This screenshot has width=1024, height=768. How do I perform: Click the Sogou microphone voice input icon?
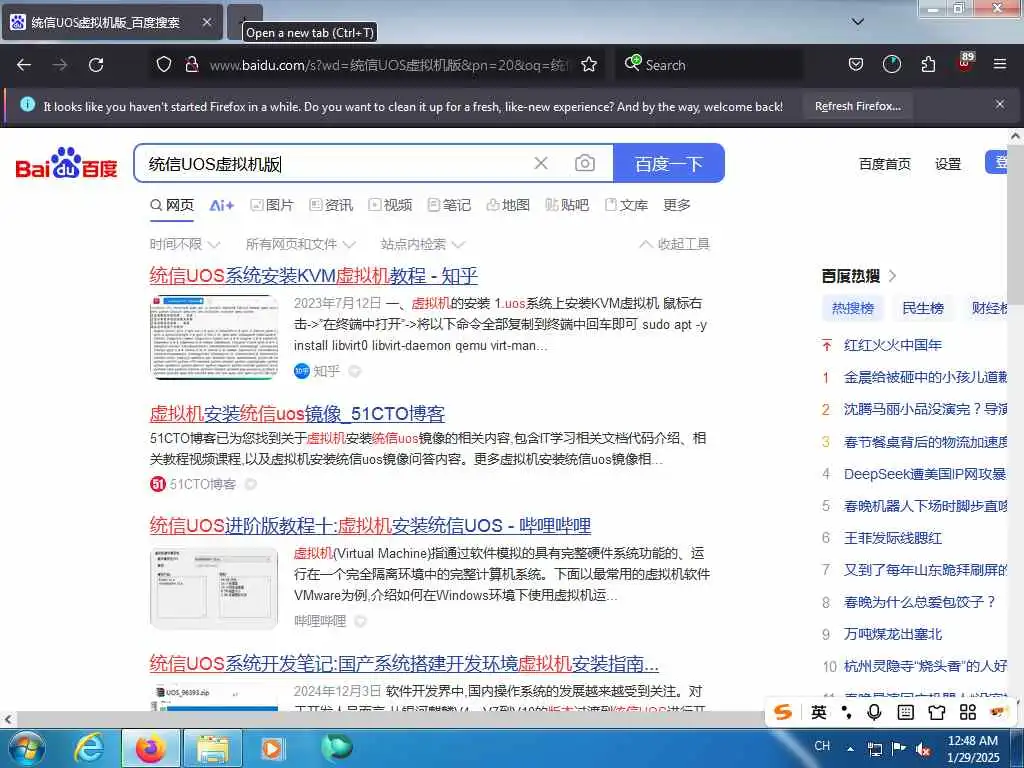(x=874, y=712)
